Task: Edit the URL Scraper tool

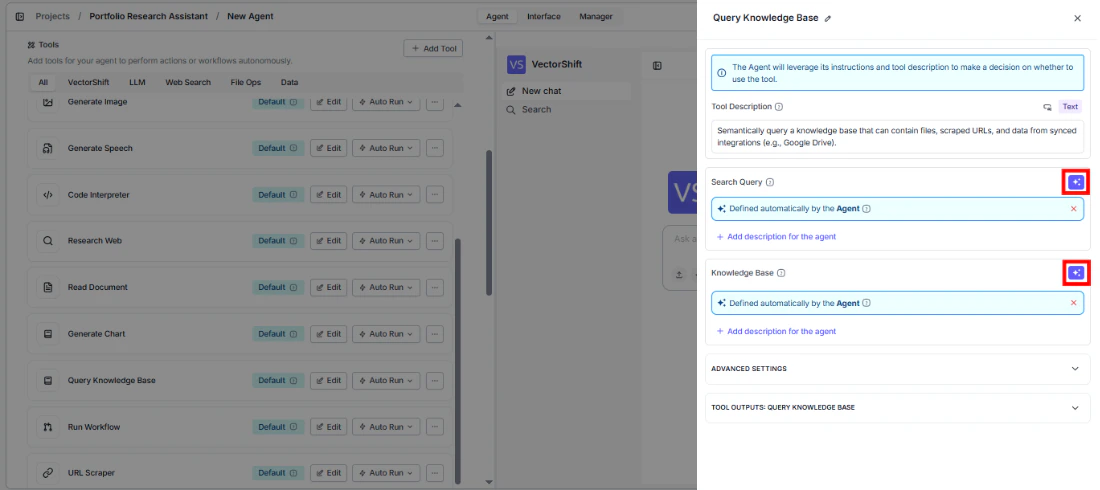Action: click(x=329, y=473)
